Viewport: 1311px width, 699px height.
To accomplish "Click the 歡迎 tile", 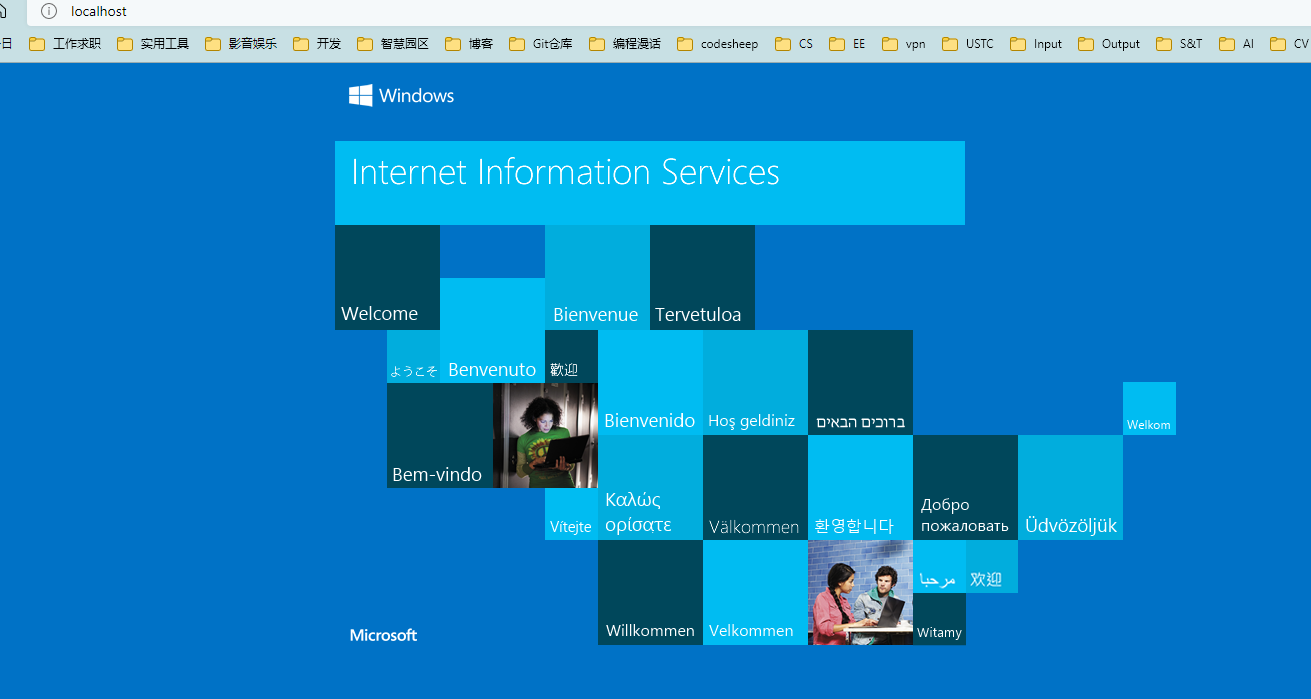I will point(571,356).
